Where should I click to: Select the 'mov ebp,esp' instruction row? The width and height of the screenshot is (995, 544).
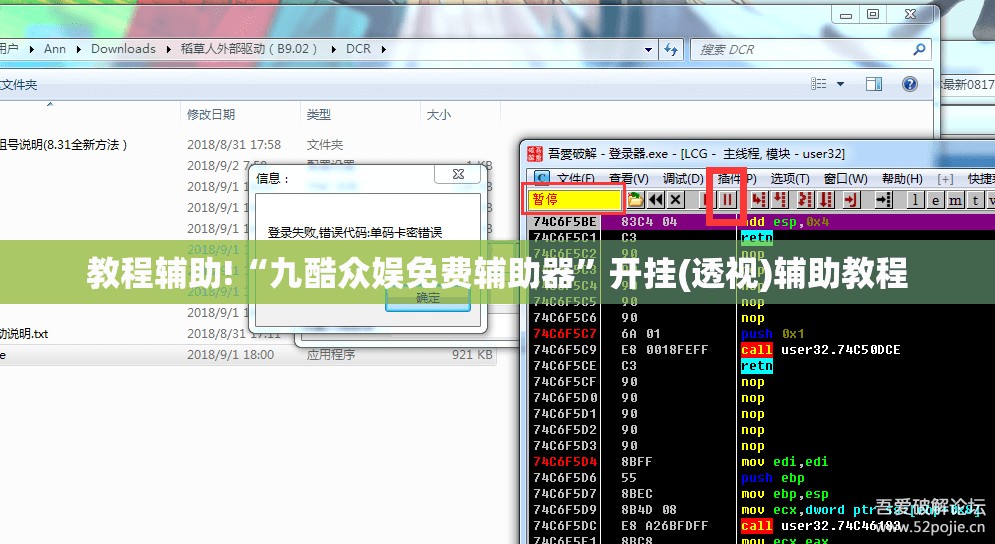point(784,493)
